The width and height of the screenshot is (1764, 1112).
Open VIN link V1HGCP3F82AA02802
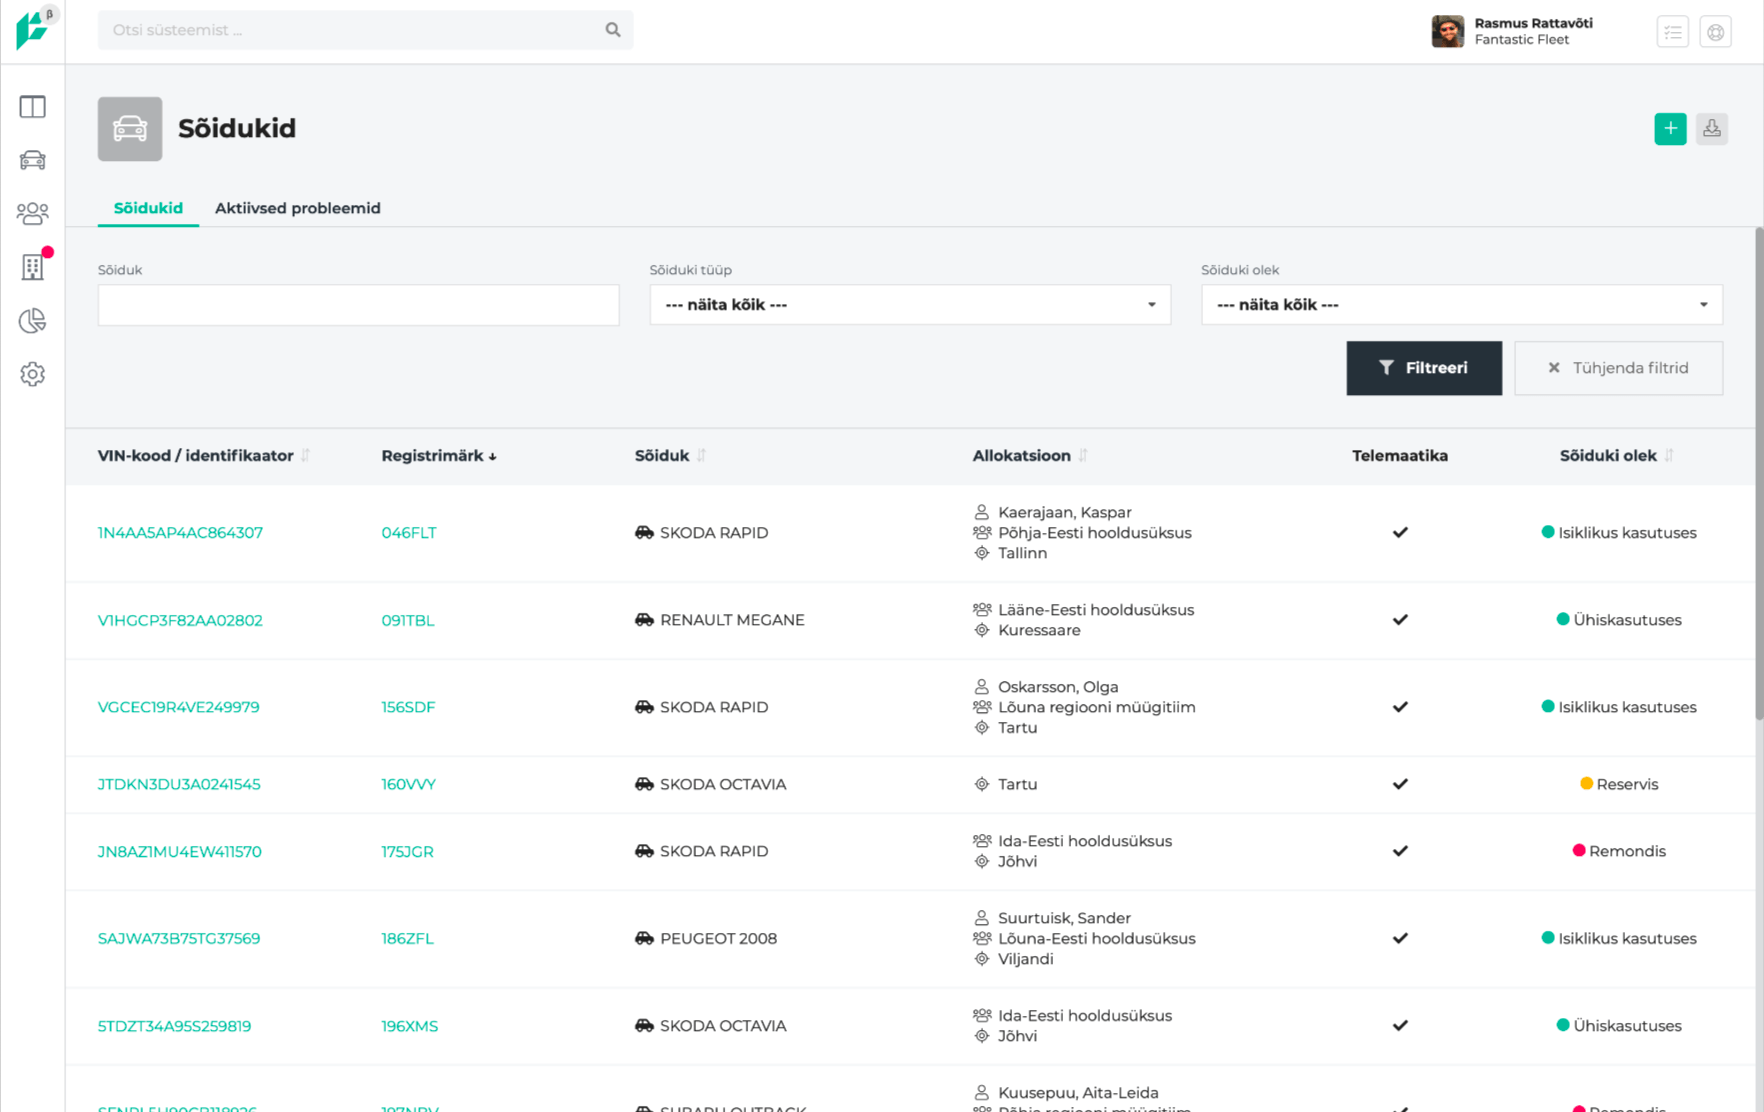point(180,620)
